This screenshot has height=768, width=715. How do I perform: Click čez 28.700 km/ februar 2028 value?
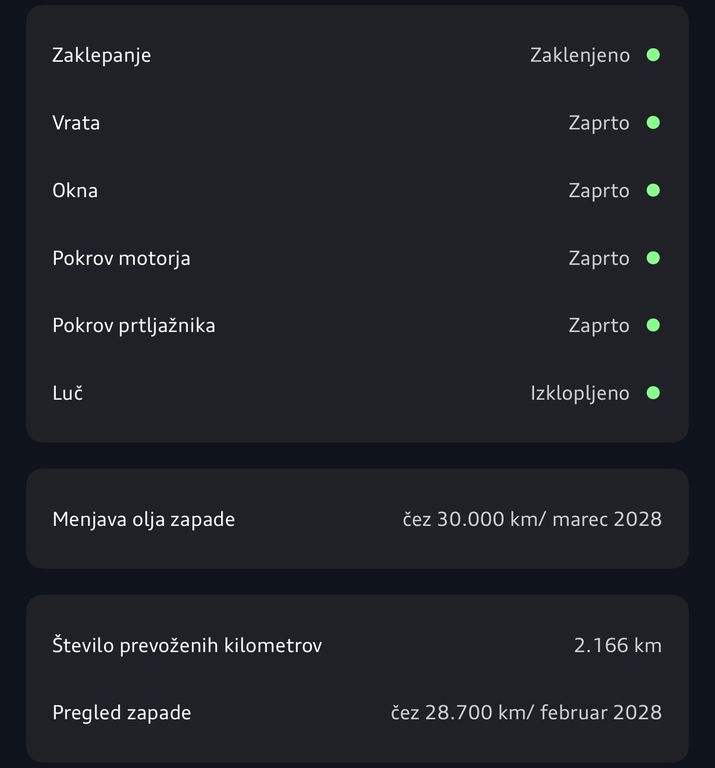coord(526,712)
